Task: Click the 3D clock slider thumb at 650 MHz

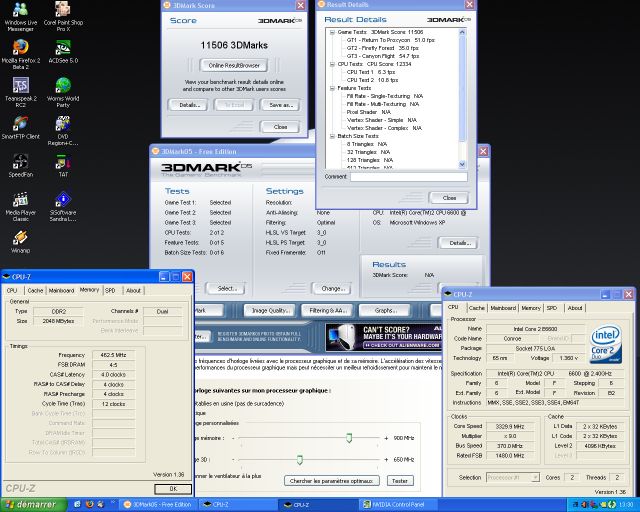Action: tap(300, 460)
